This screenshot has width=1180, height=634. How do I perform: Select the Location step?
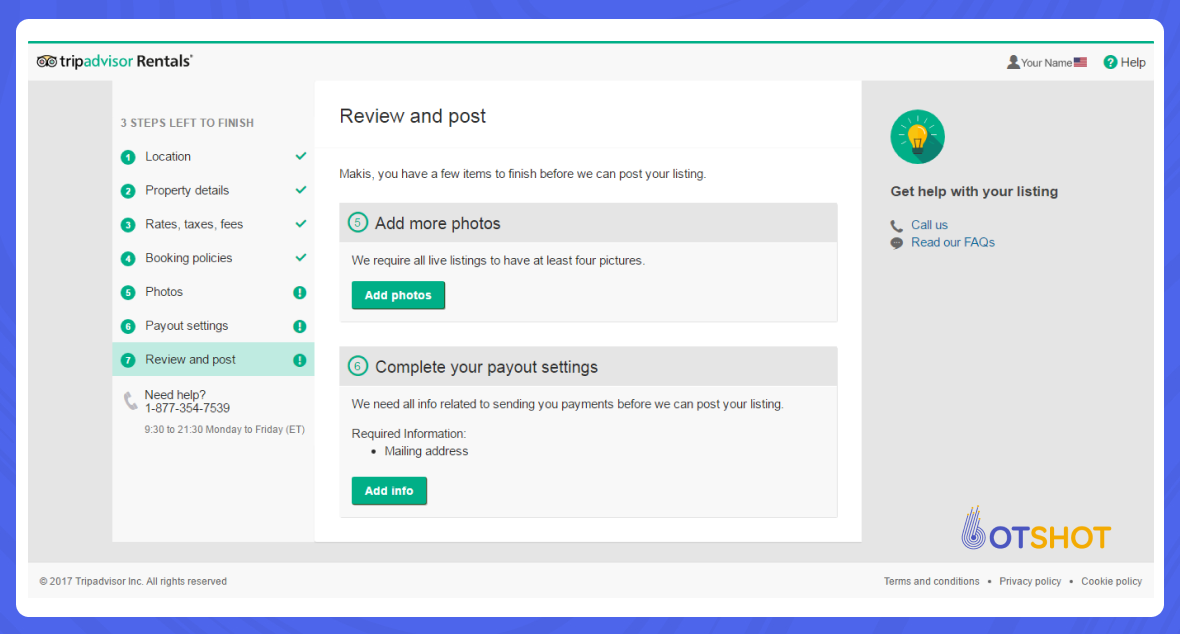point(167,156)
